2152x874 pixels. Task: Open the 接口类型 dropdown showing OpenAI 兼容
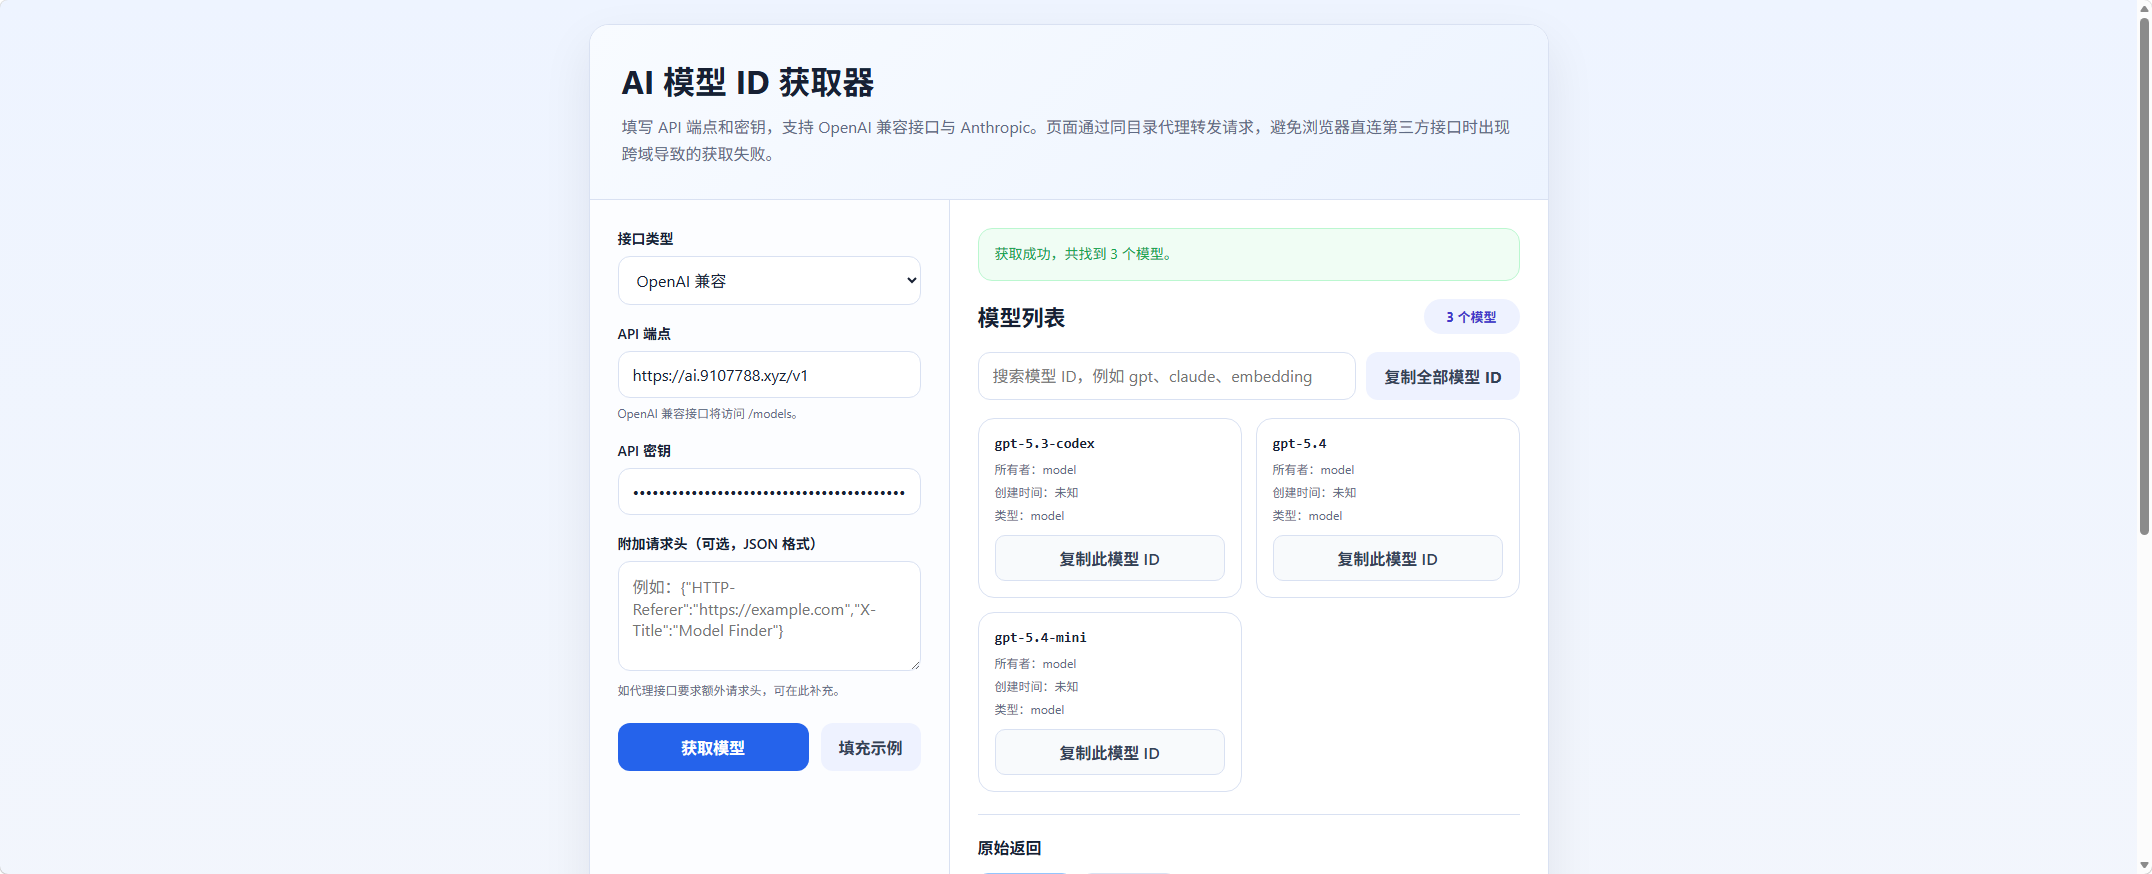769,281
